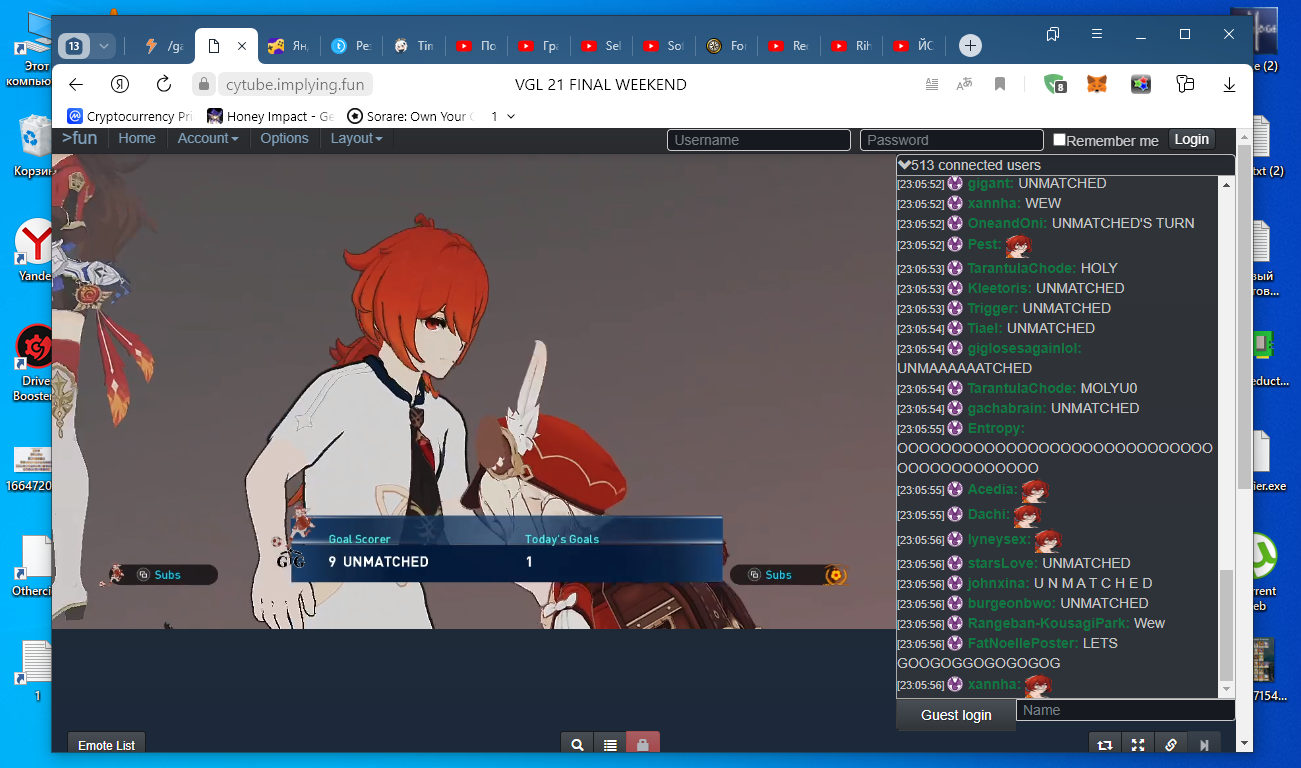The image size is (1301, 768).
Task: Open the Recycle Bin on the desktop
Action: click(33, 145)
